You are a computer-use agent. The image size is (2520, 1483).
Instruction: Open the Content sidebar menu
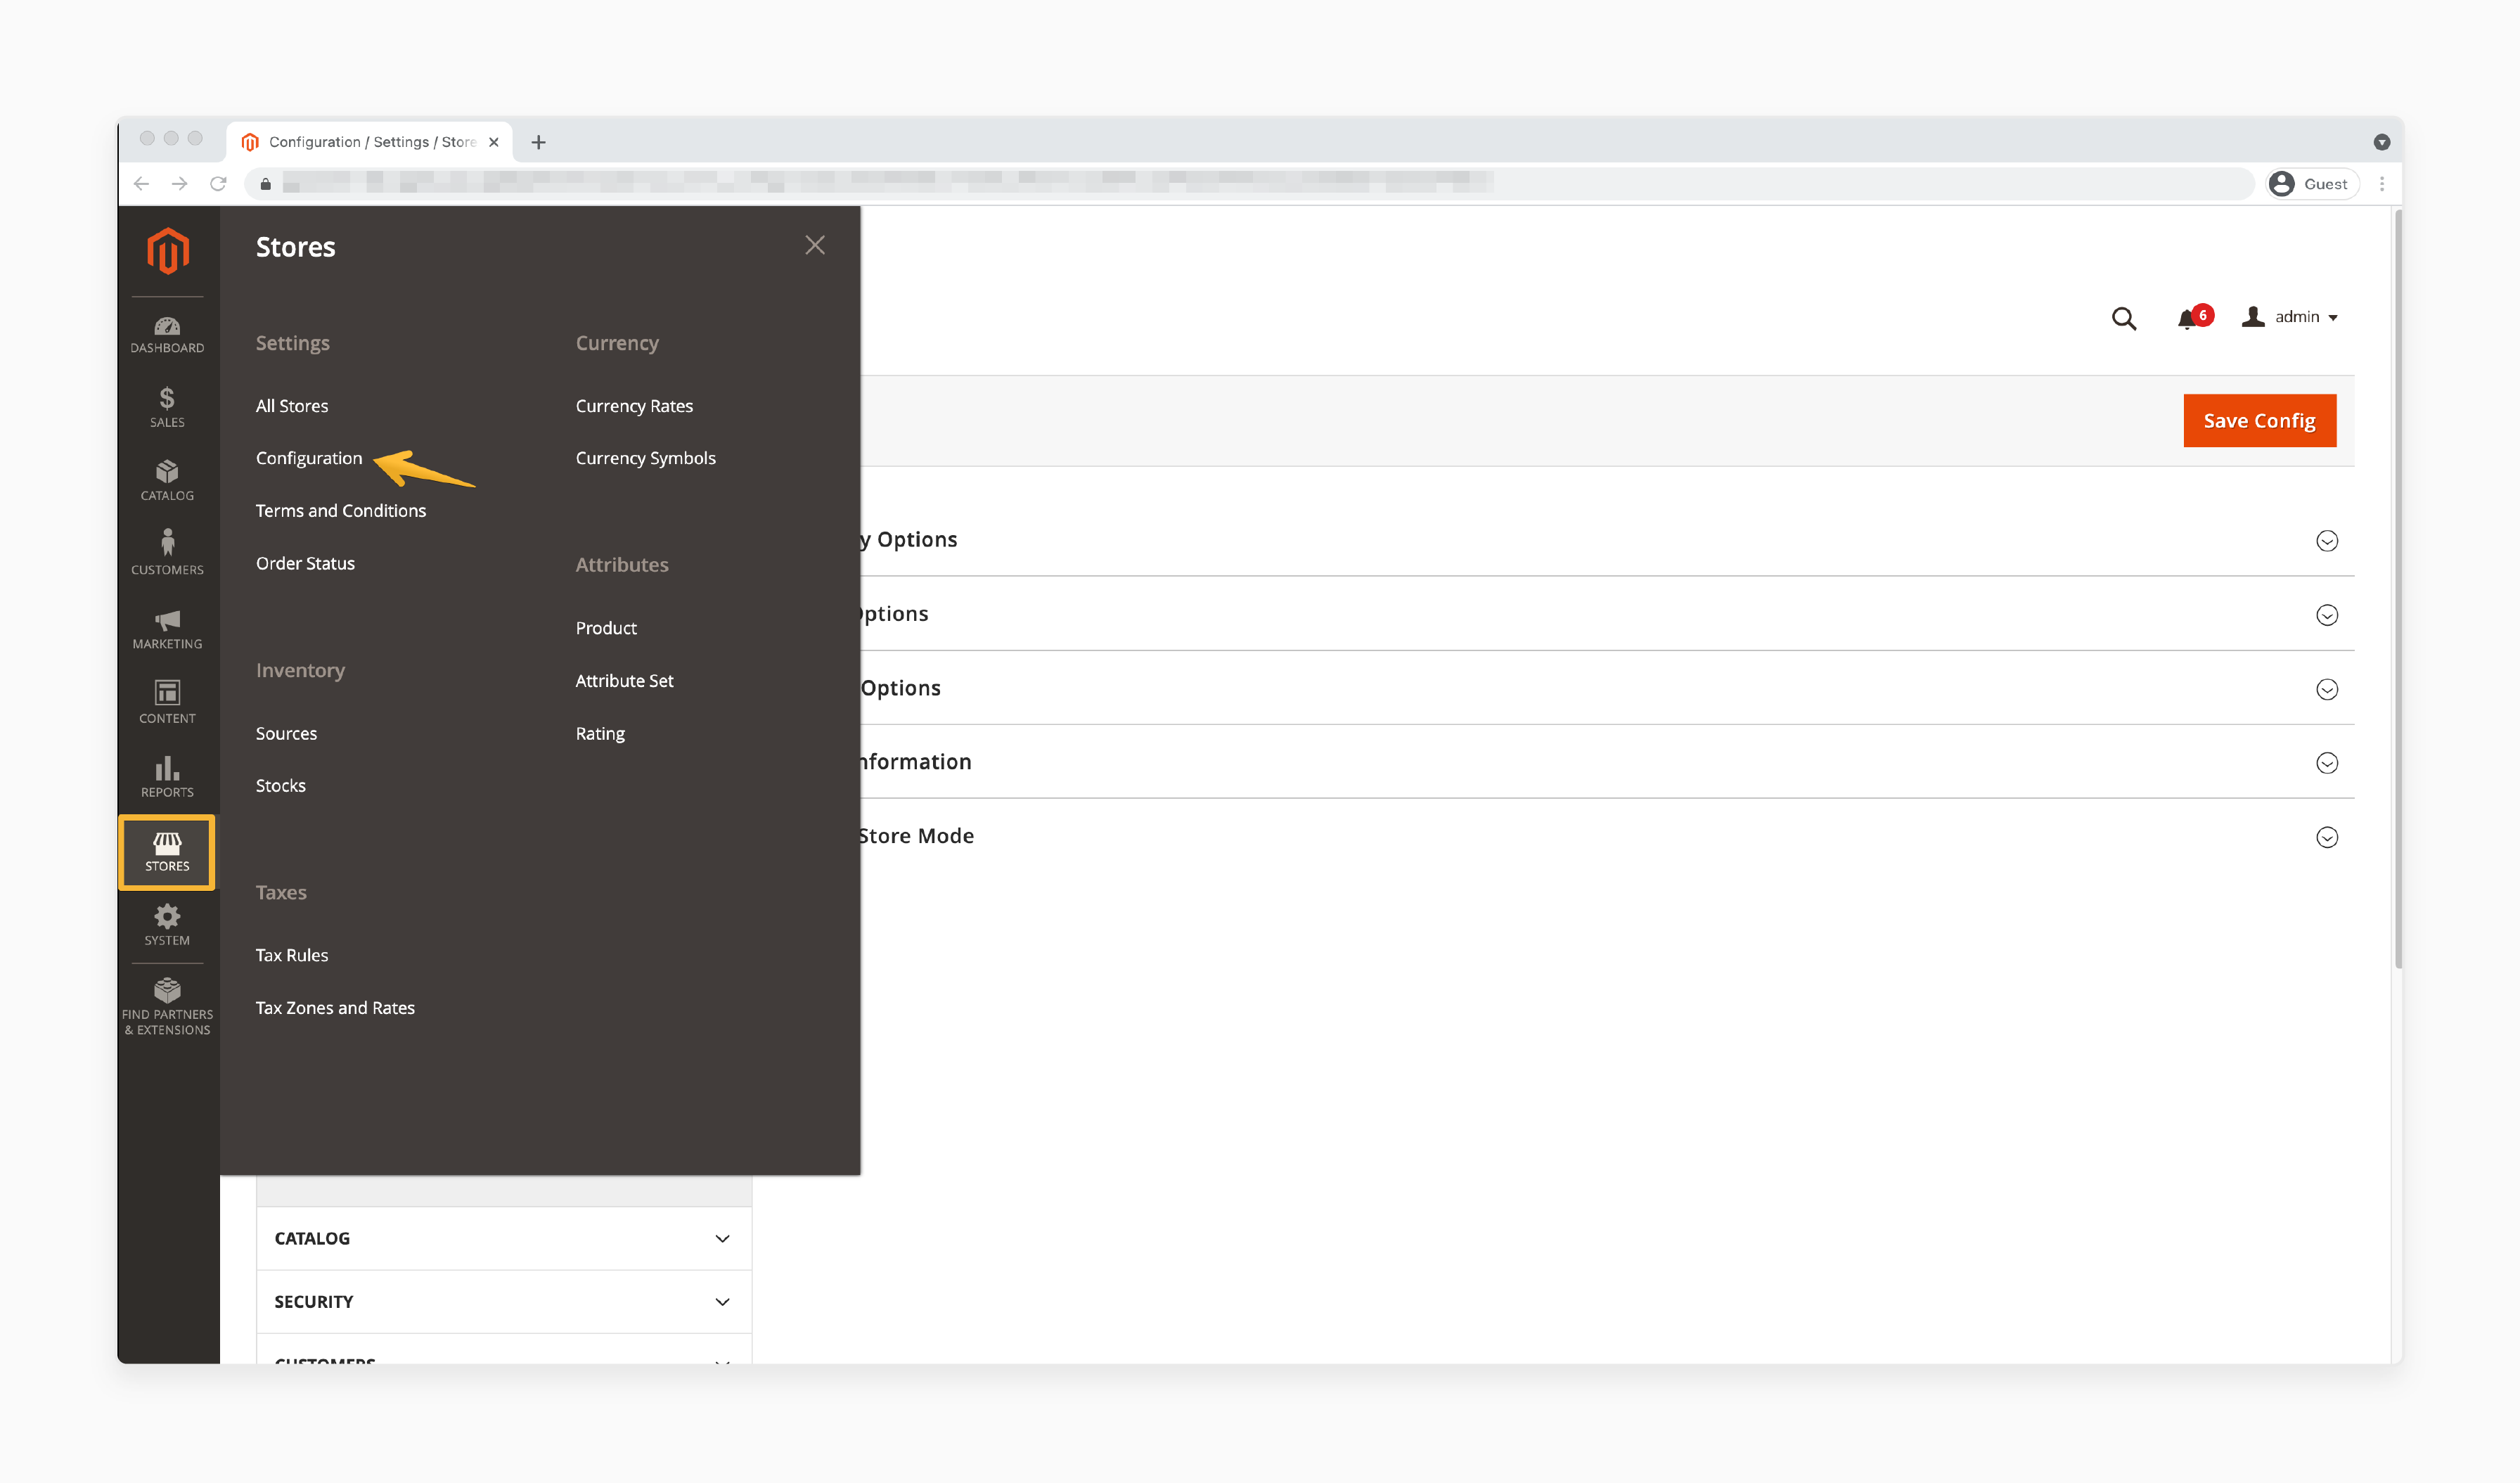coord(167,703)
